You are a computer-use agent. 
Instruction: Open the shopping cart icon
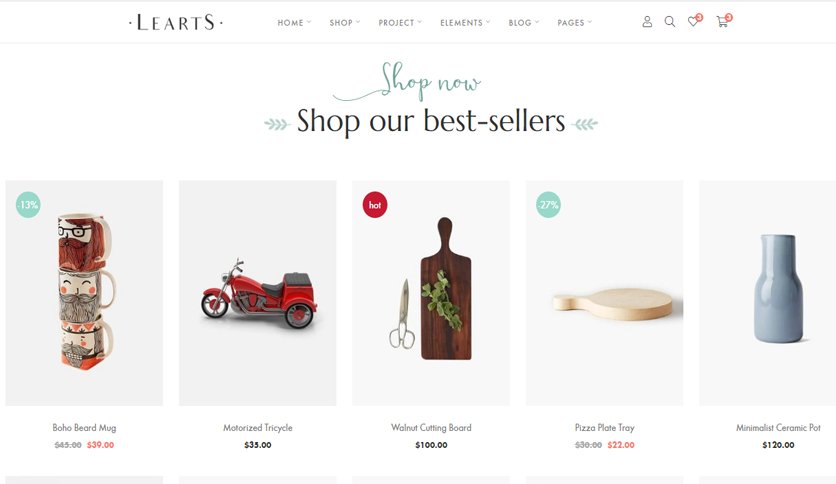point(722,22)
